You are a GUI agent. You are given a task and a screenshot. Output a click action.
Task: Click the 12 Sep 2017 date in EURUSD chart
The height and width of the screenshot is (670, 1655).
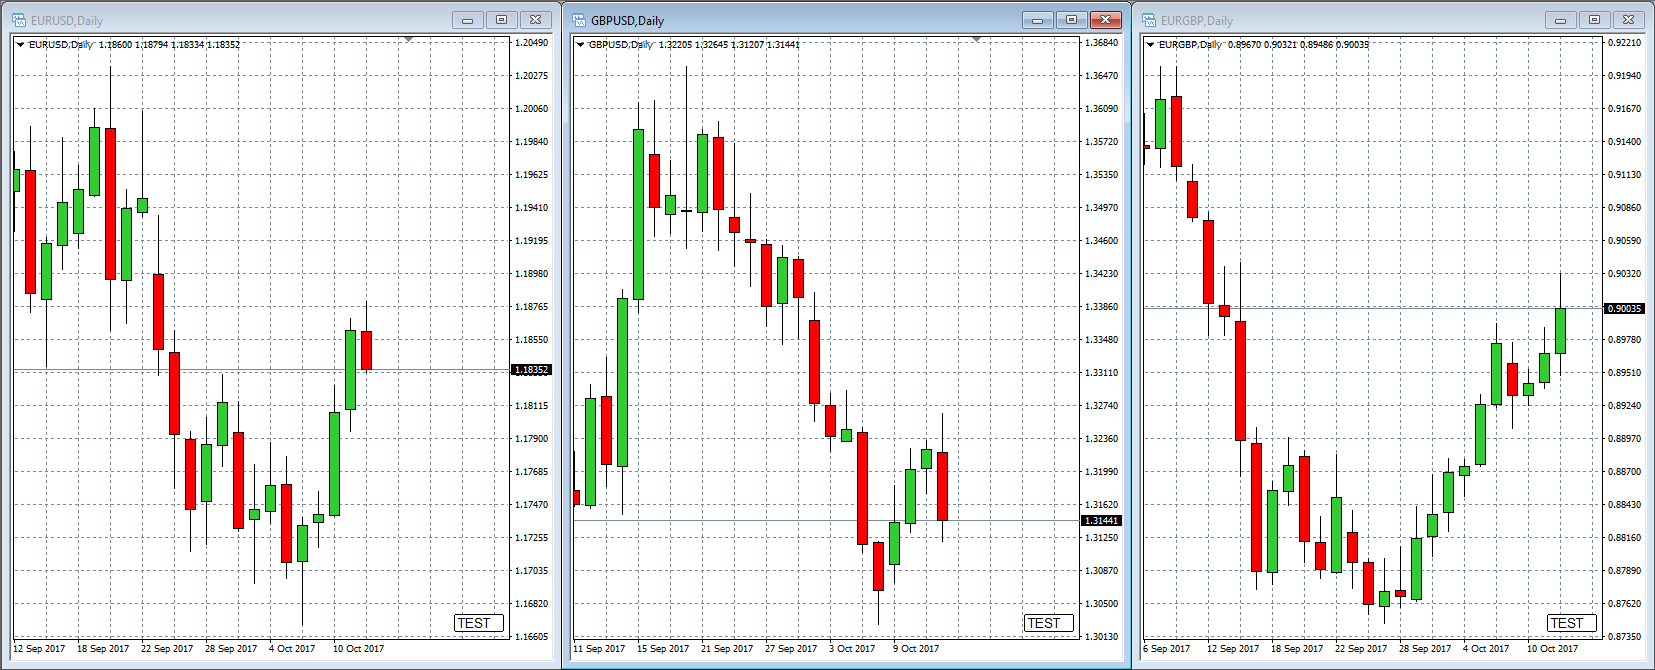(39, 649)
